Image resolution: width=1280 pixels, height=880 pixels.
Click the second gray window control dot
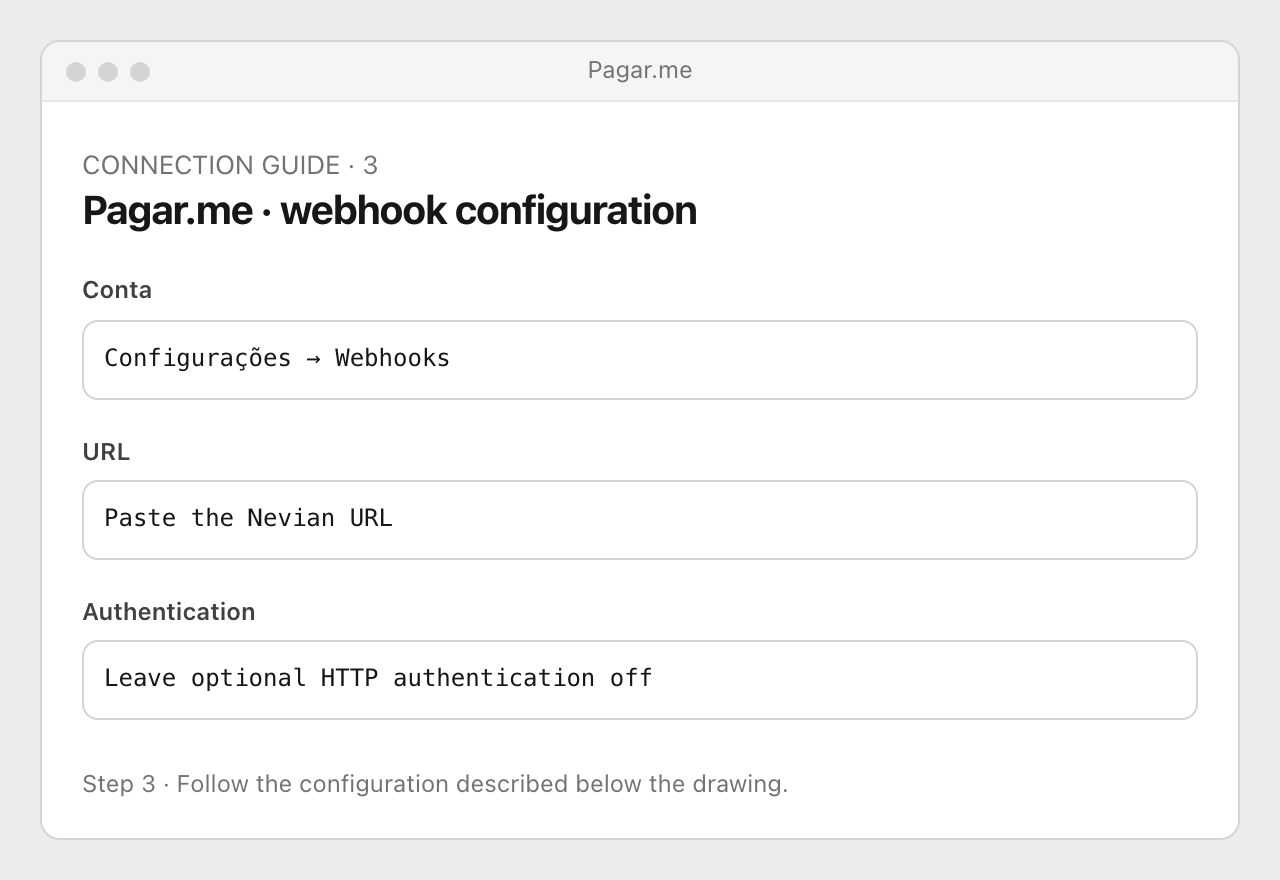108,72
